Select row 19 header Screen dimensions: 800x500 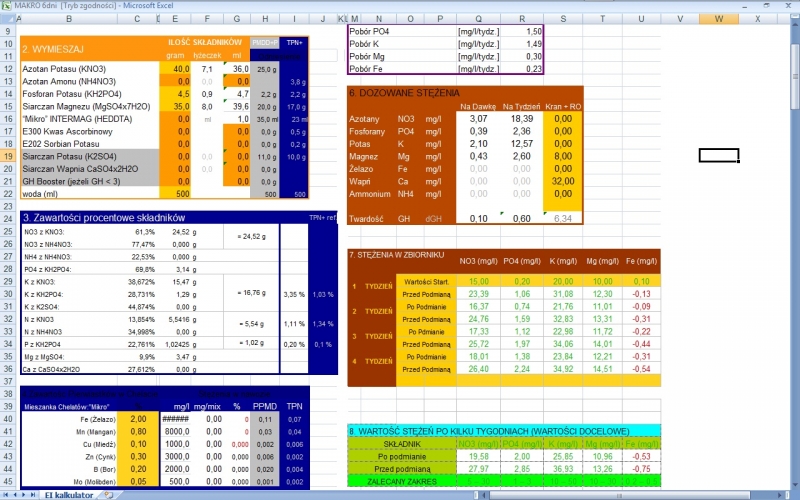point(8,157)
